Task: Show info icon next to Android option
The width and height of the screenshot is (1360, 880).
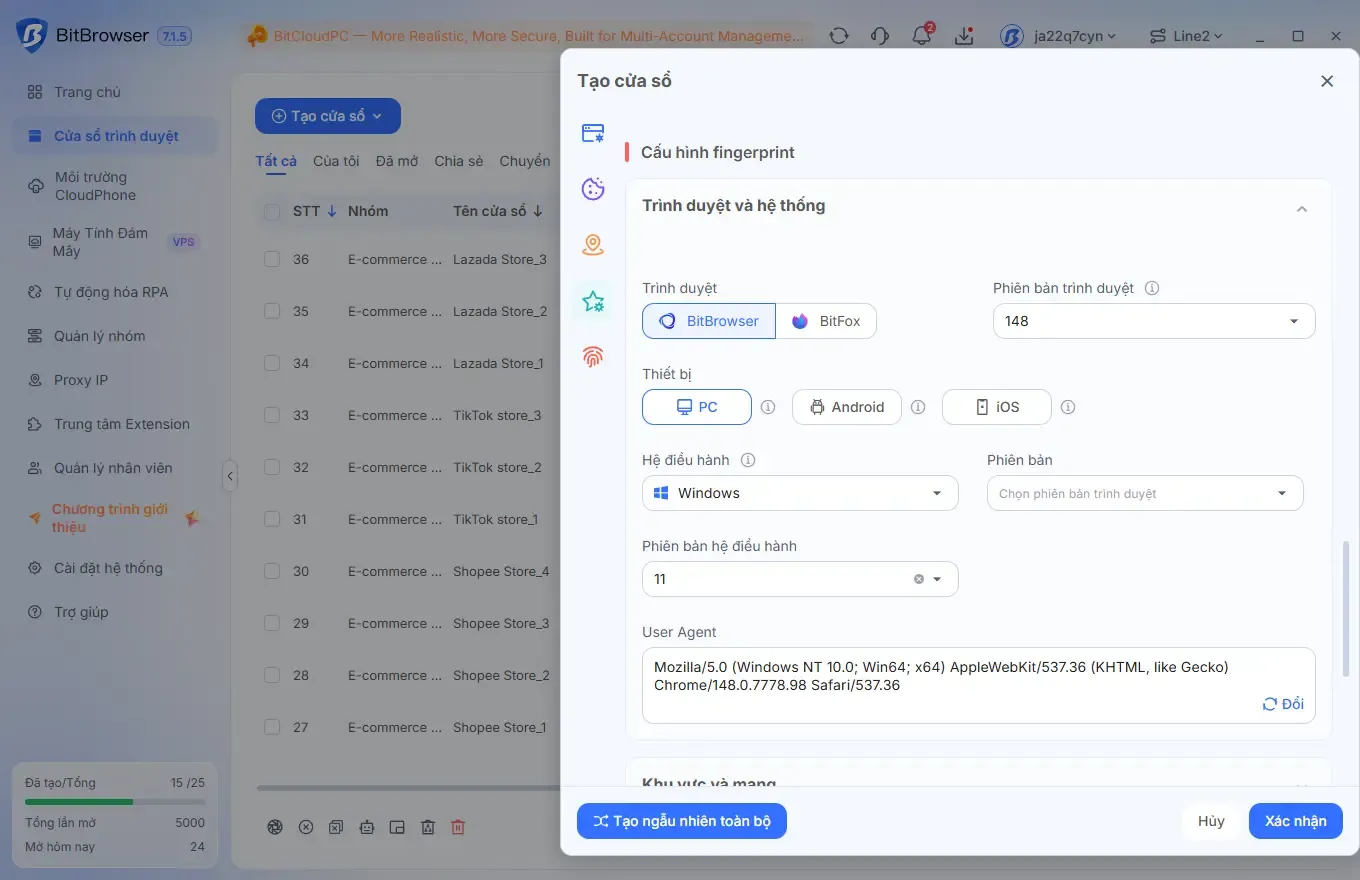Action: 918,407
